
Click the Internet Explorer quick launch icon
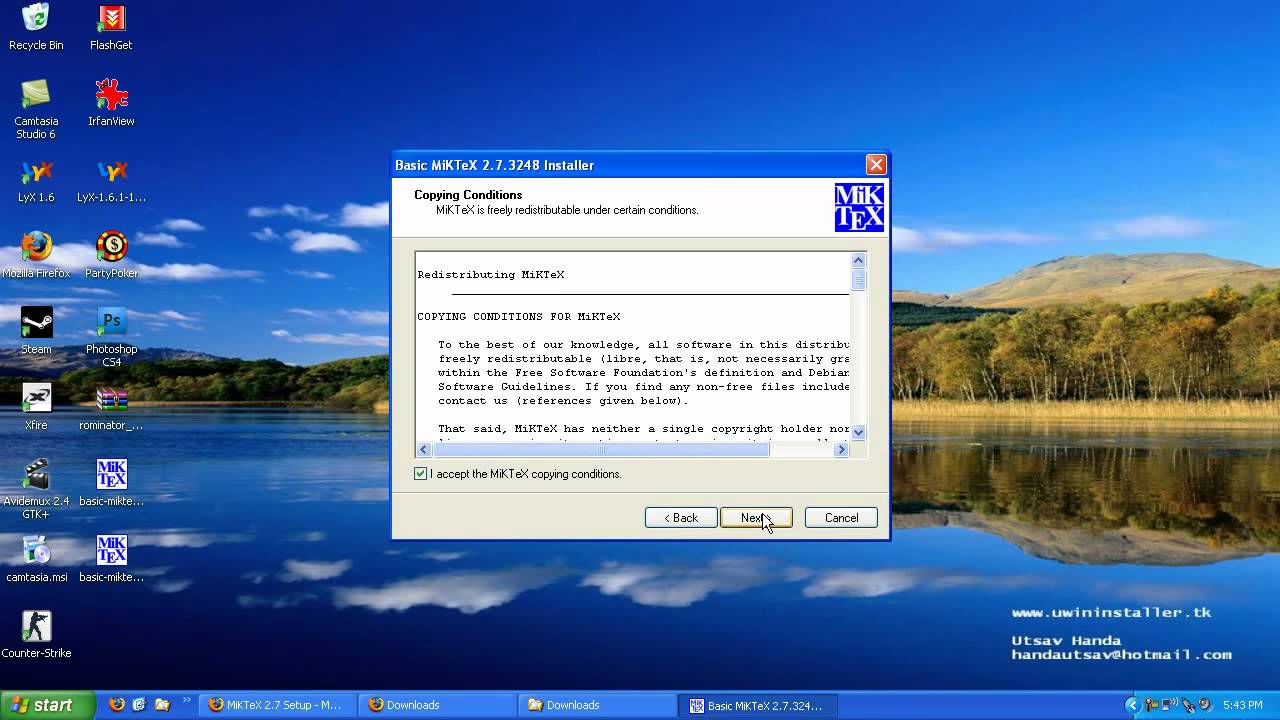(139, 705)
